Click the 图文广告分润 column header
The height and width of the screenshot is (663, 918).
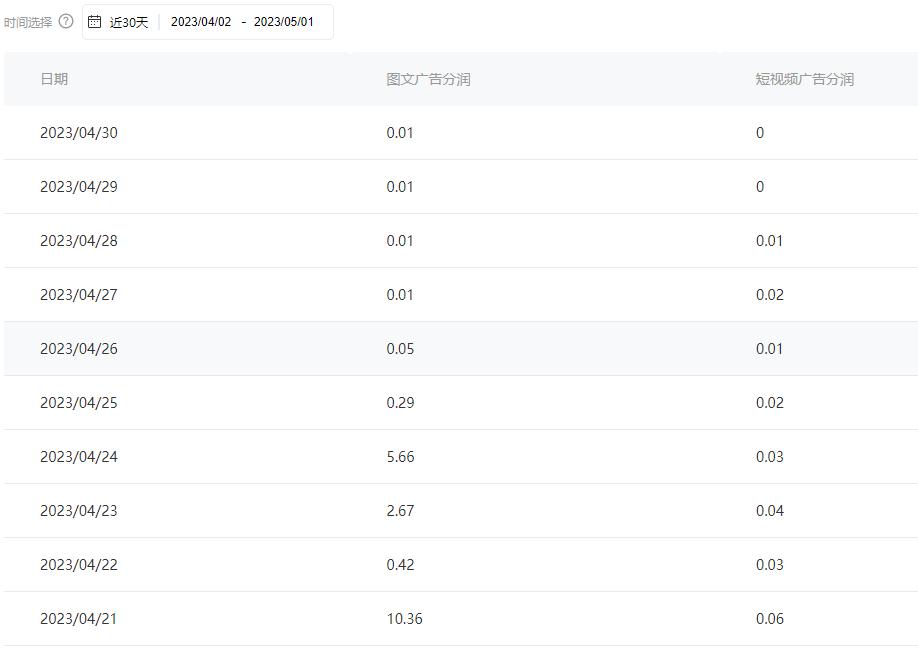pyautogui.click(x=428, y=79)
